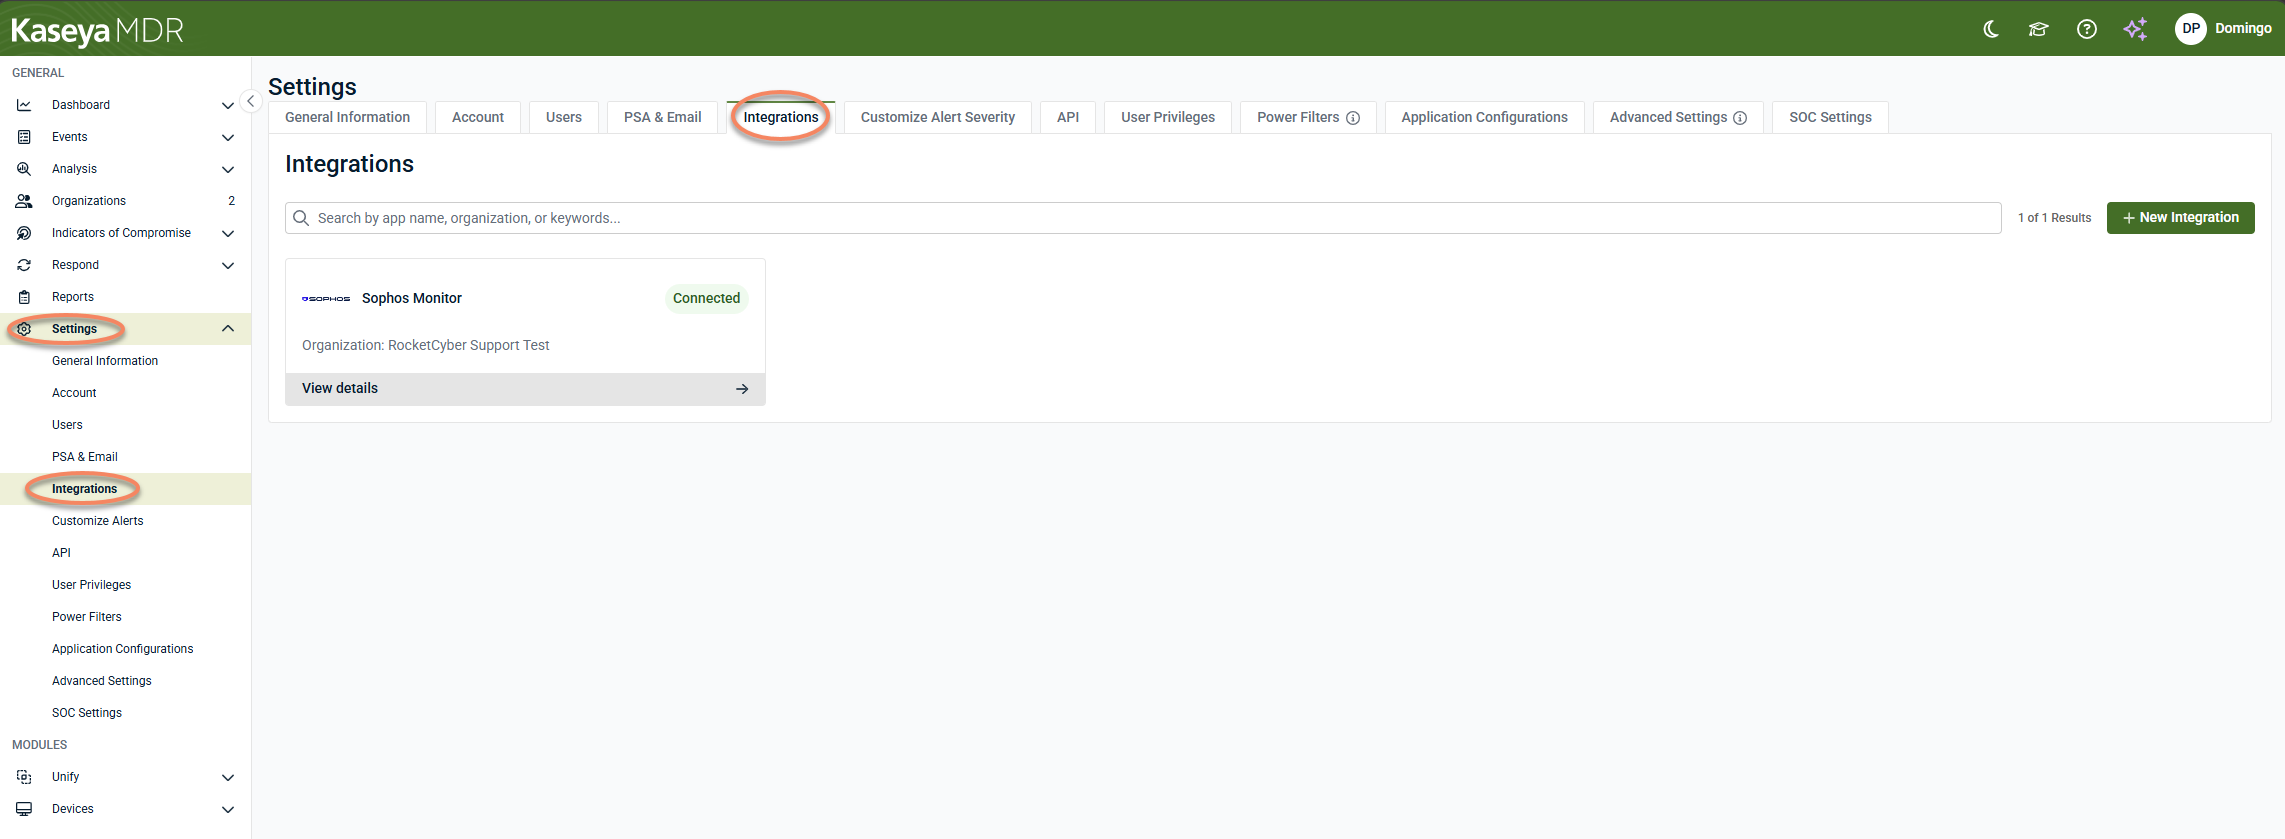Switch to the SOC Settings tab

tap(1831, 117)
